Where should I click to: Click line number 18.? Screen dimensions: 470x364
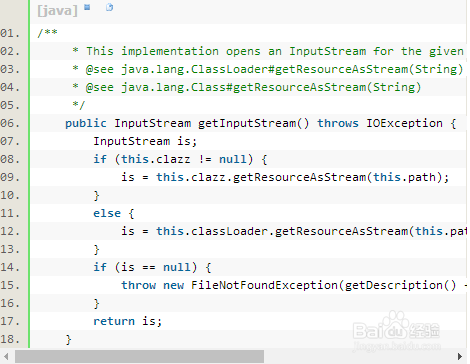click(x=10, y=339)
